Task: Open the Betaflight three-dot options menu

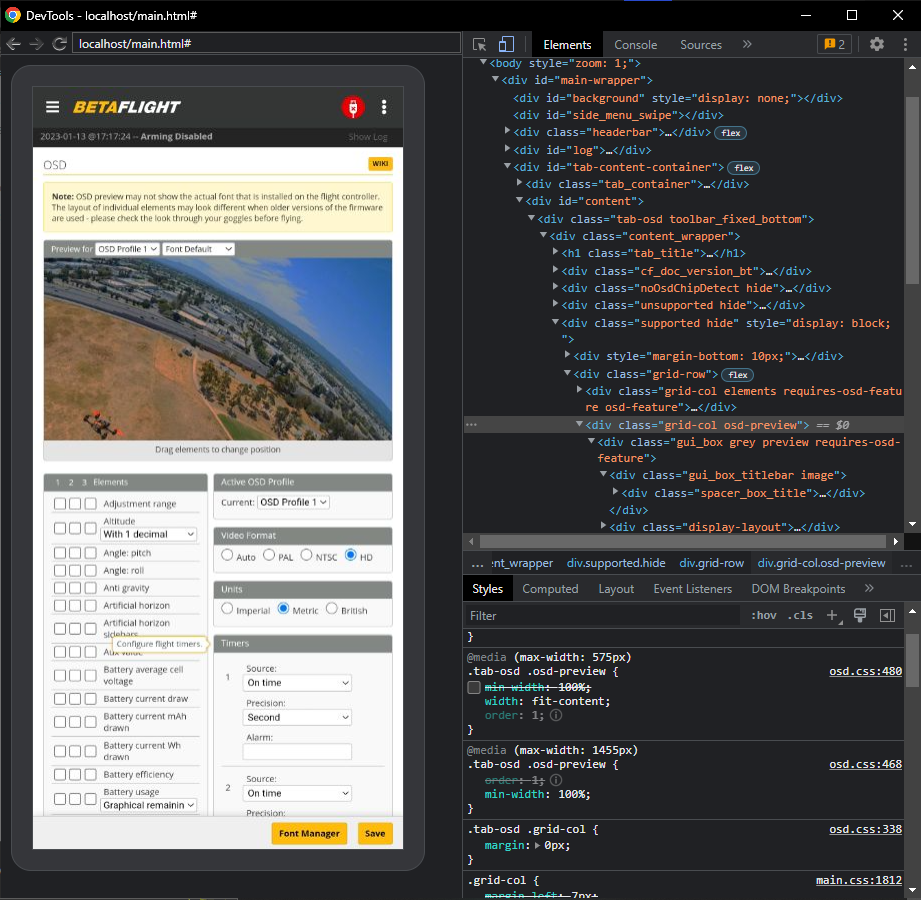Action: pos(384,107)
